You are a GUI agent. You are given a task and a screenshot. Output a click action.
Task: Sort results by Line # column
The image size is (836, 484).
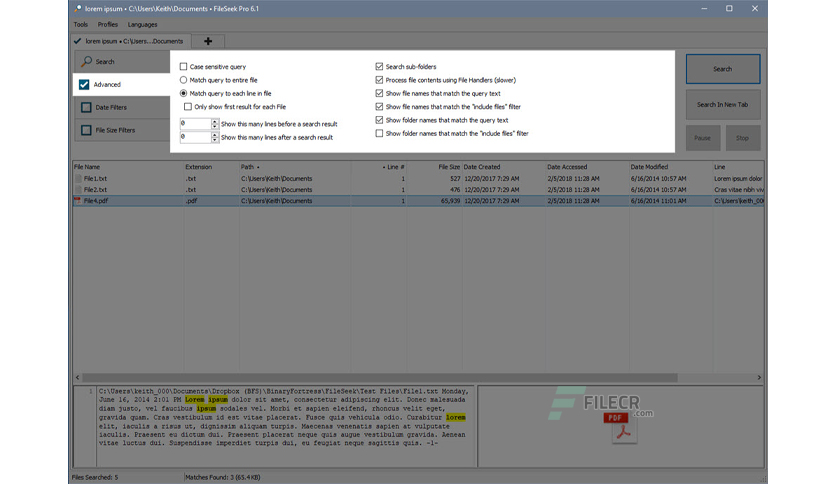379,167
